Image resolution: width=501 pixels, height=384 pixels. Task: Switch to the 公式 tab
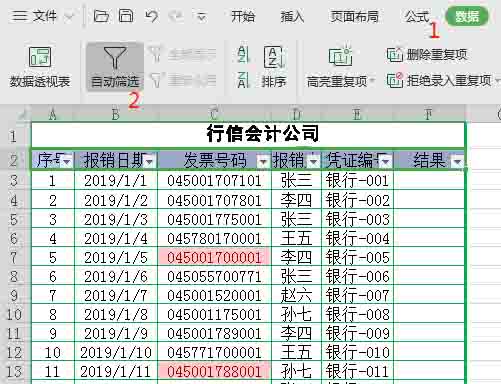pyautogui.click(x=417, y=16)
